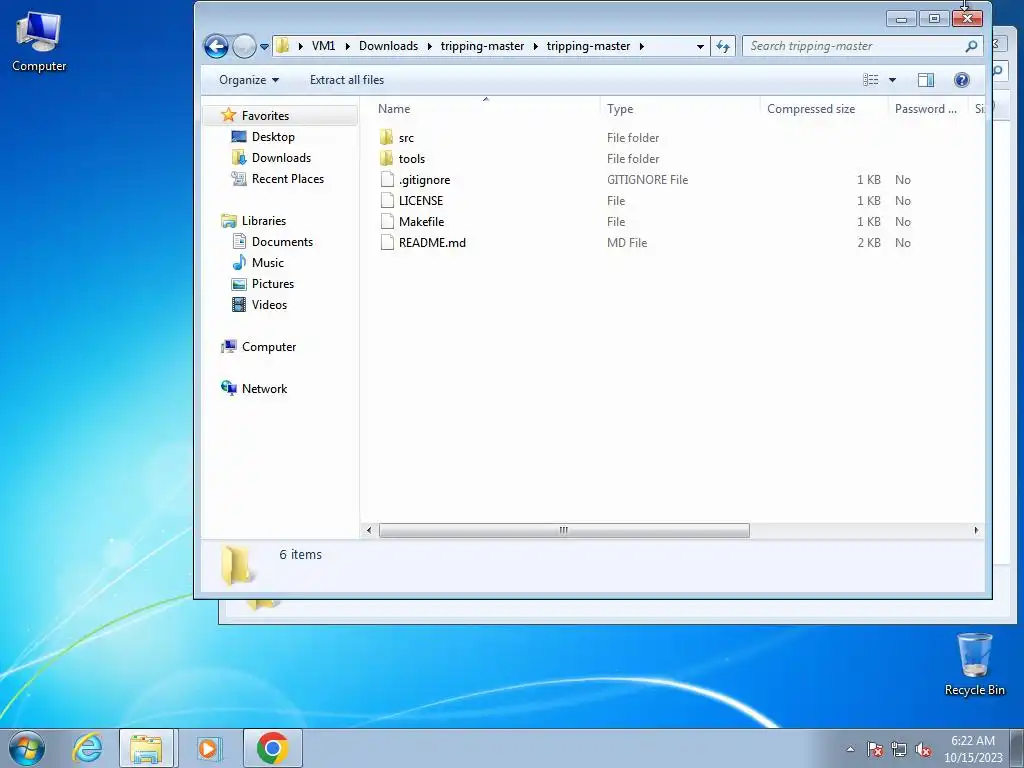Viewport: 1024px width, 768px height.
Task: Open Music library in navigation pane
Action: click(268, 263)
